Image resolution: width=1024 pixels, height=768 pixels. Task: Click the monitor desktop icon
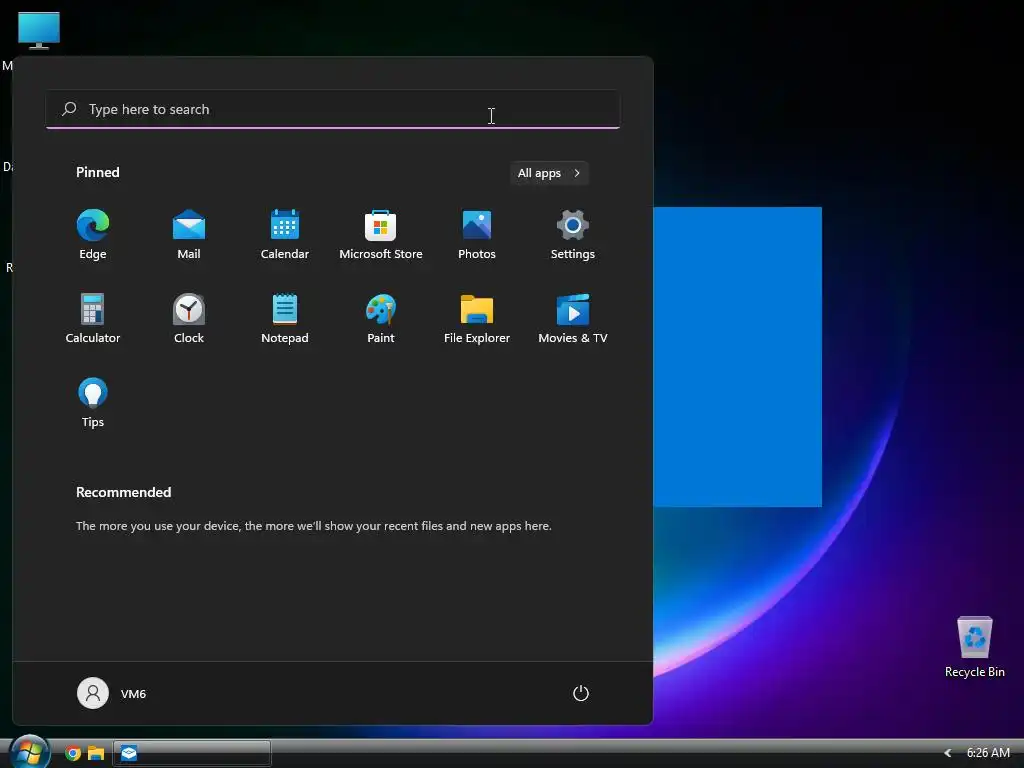(39, 30)
